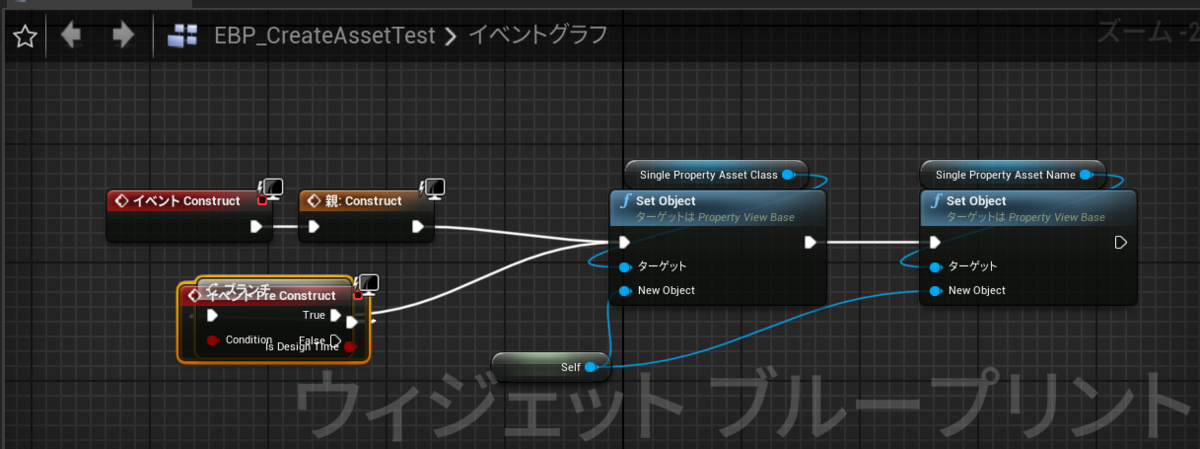The height and width of the screenshot is (449, 1200).
Task: Click ターゲット pin on first Set Object node
Action: pyautogui.click(x=625, y=267)
